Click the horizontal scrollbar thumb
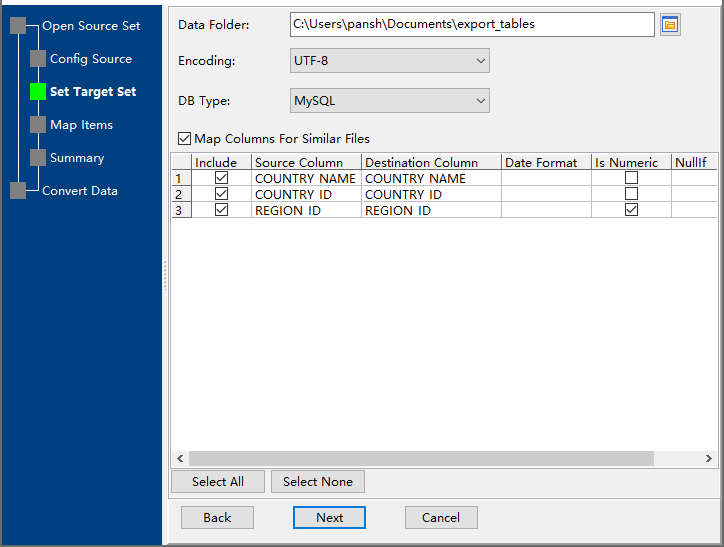This screenshot has height=547, width=724. [x=421, y=458]
